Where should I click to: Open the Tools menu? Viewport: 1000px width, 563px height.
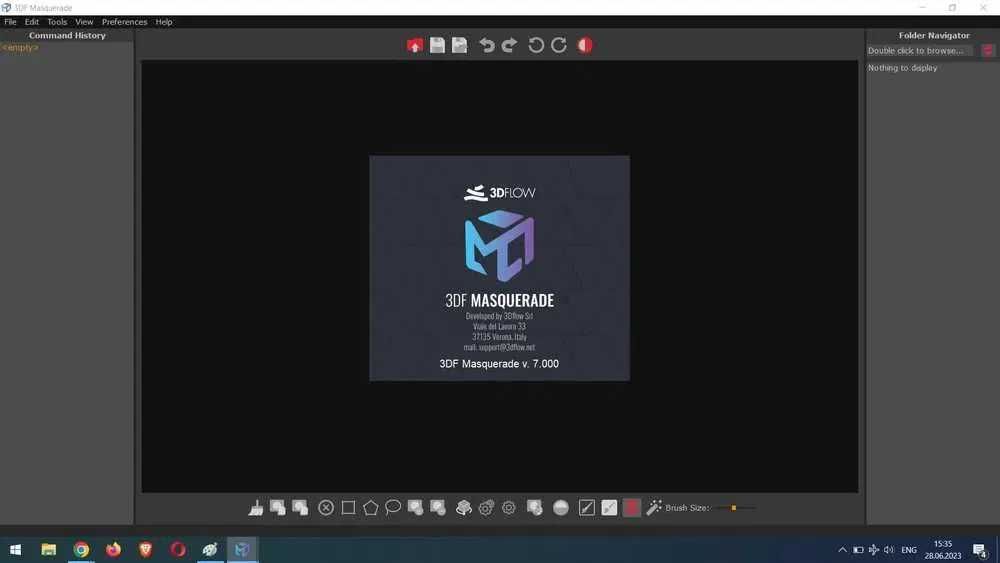click(x=57, y=22)
